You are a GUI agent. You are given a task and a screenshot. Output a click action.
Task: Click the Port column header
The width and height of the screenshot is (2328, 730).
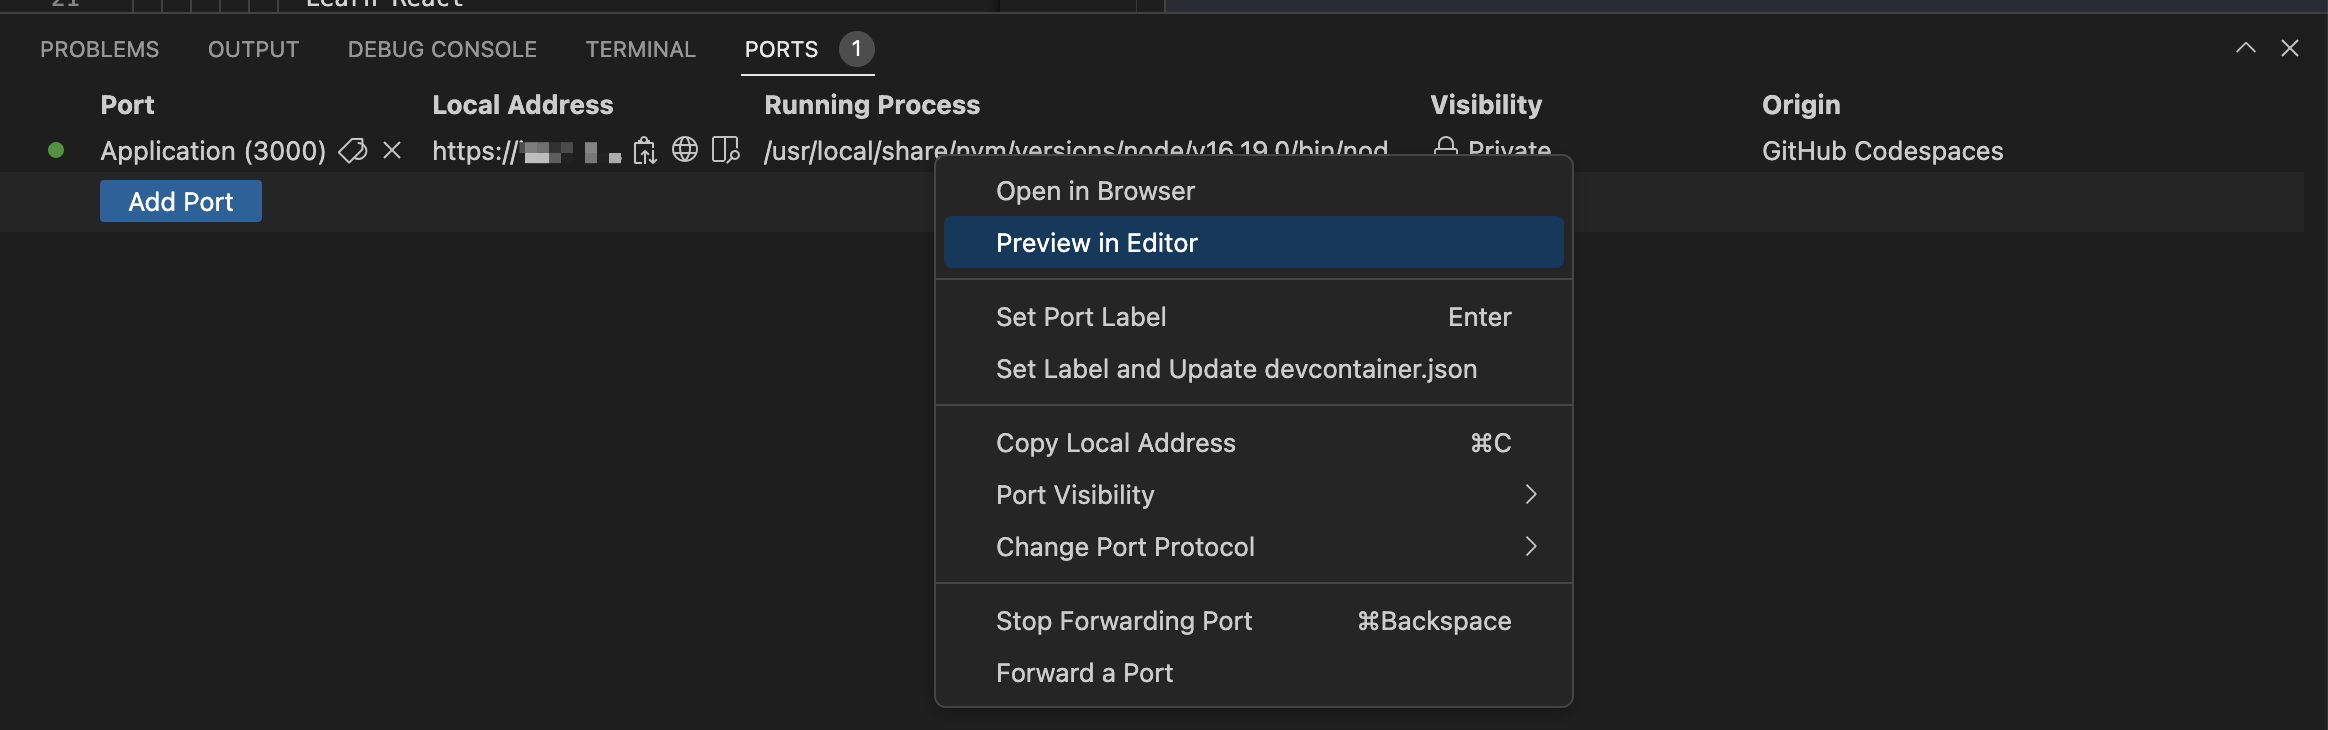pyautogui.click(x=127, y=105)
